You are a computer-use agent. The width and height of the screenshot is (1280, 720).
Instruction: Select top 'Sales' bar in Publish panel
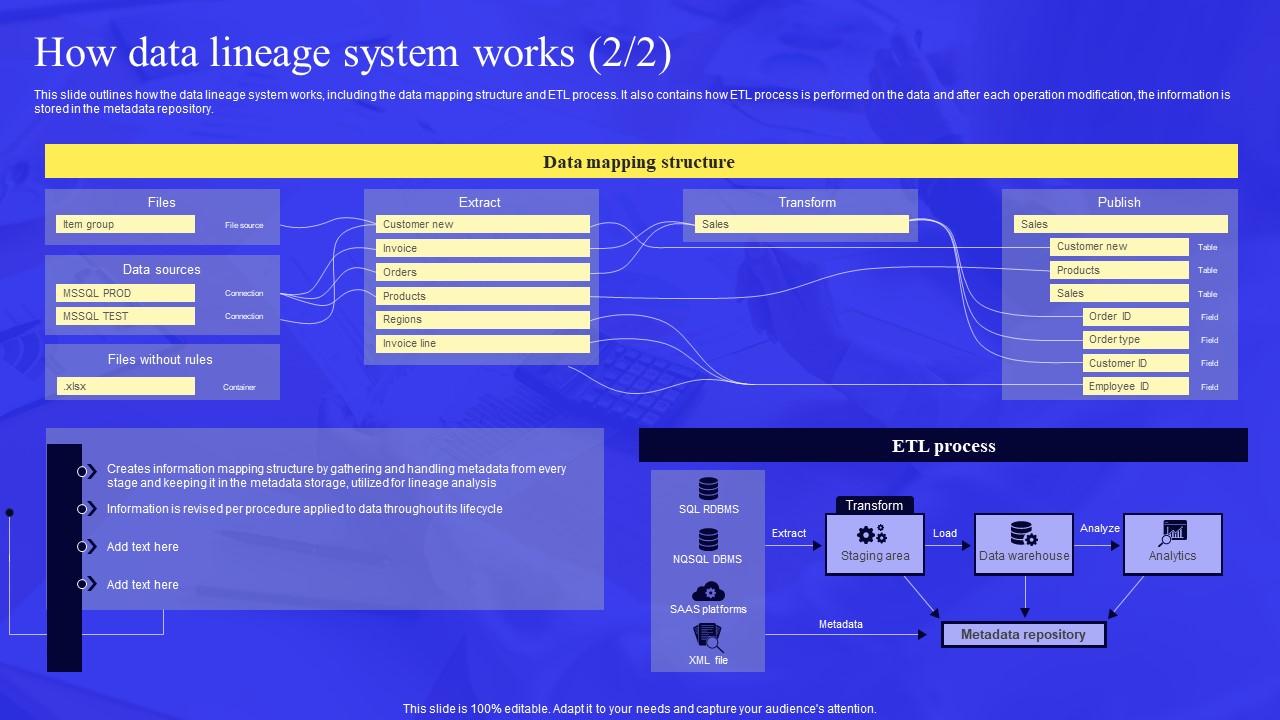1121,224
